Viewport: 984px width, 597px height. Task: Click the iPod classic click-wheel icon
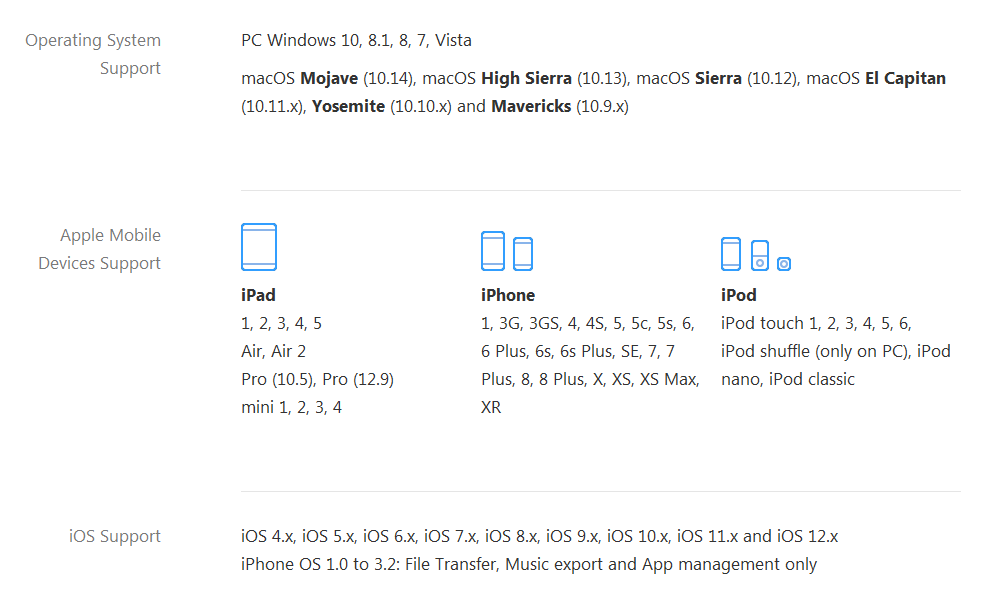(760, 255)
